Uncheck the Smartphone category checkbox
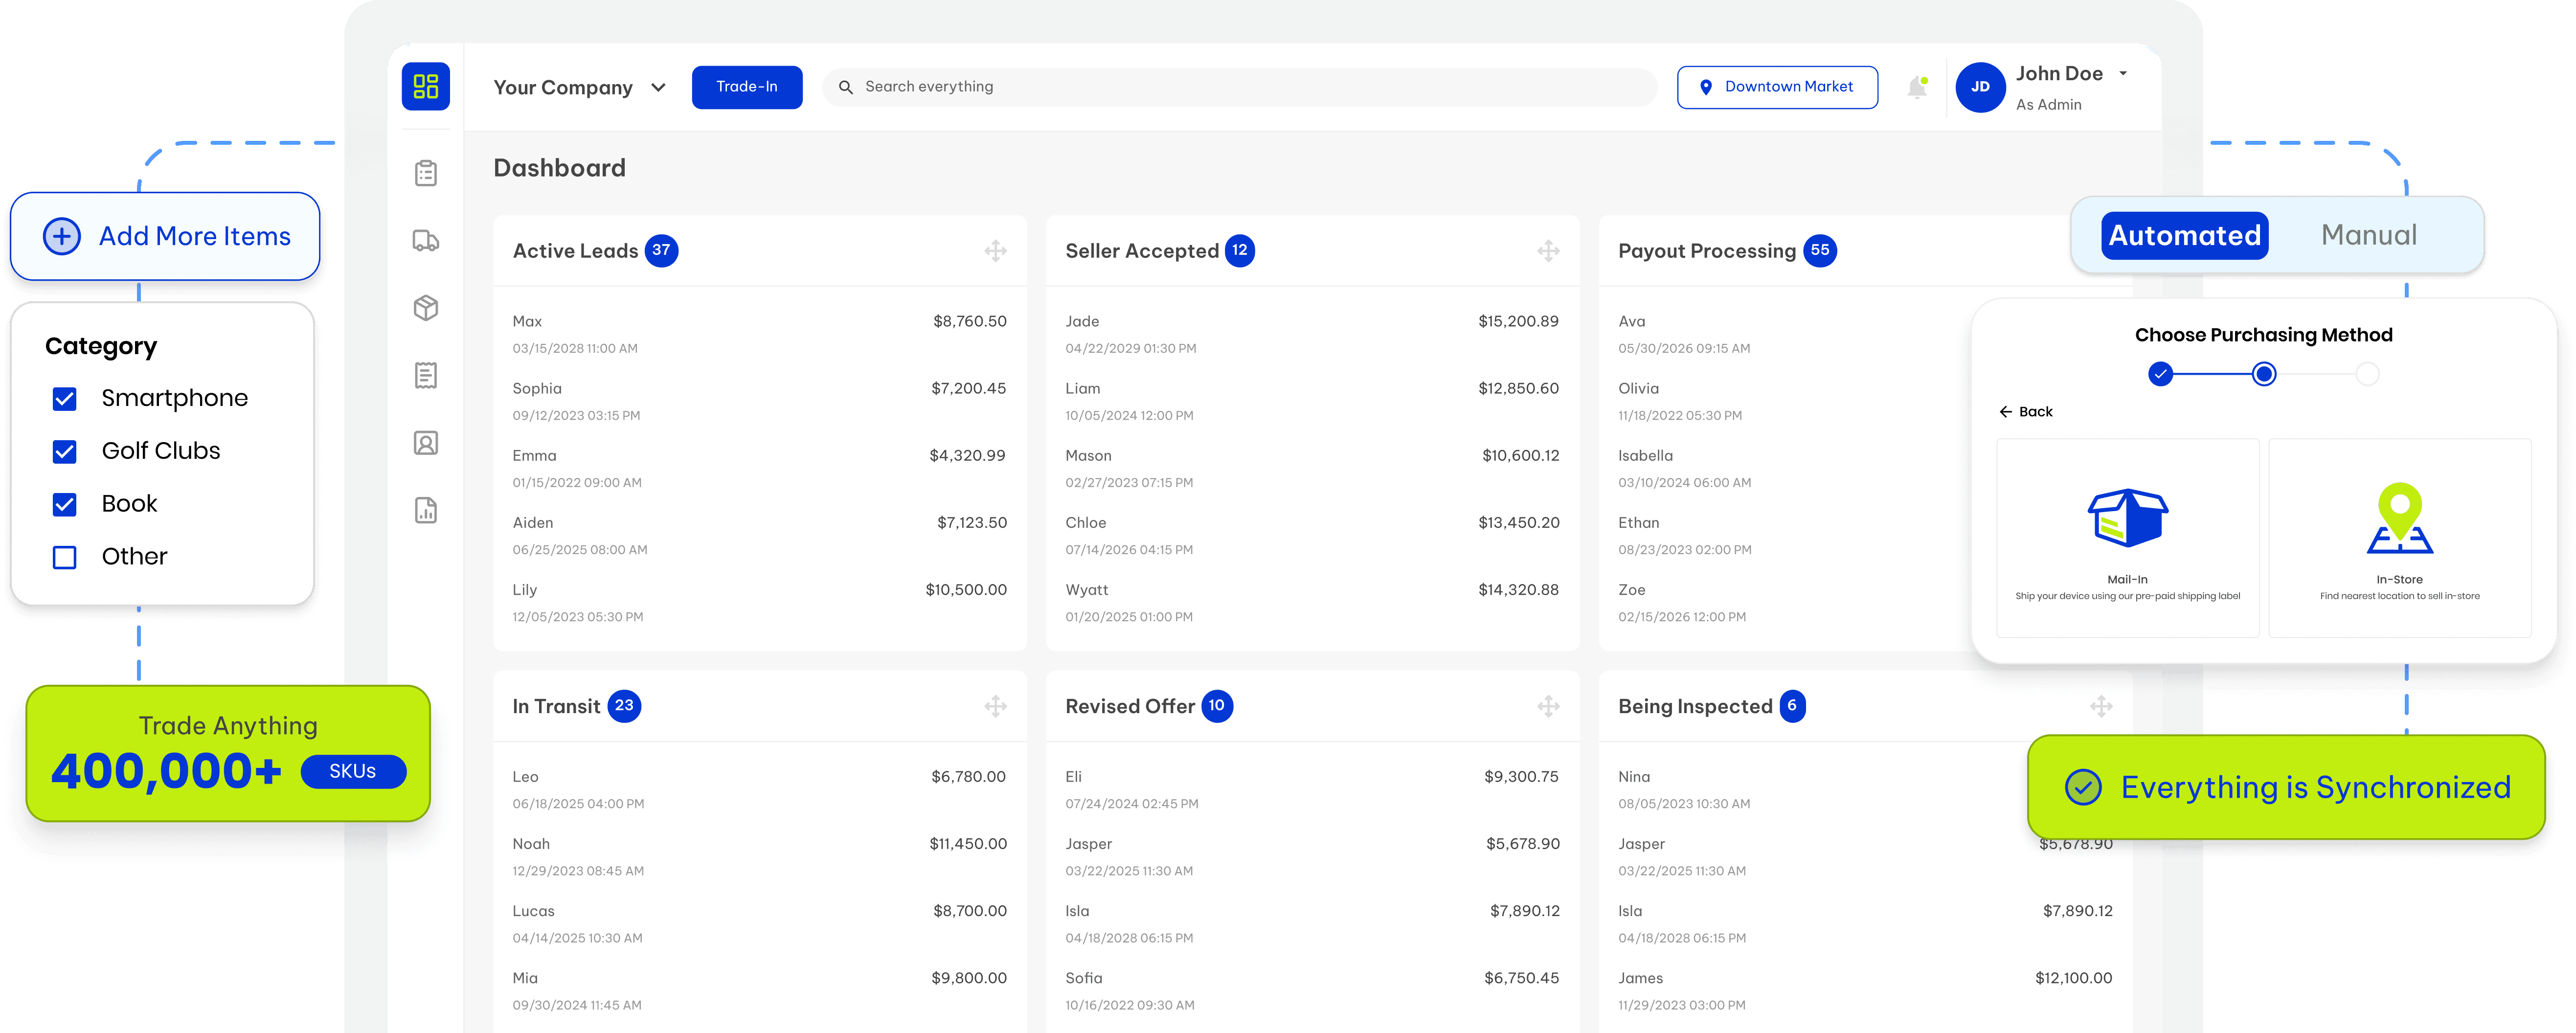Viewport: 2576px width, 1033px height. [65, 399]
